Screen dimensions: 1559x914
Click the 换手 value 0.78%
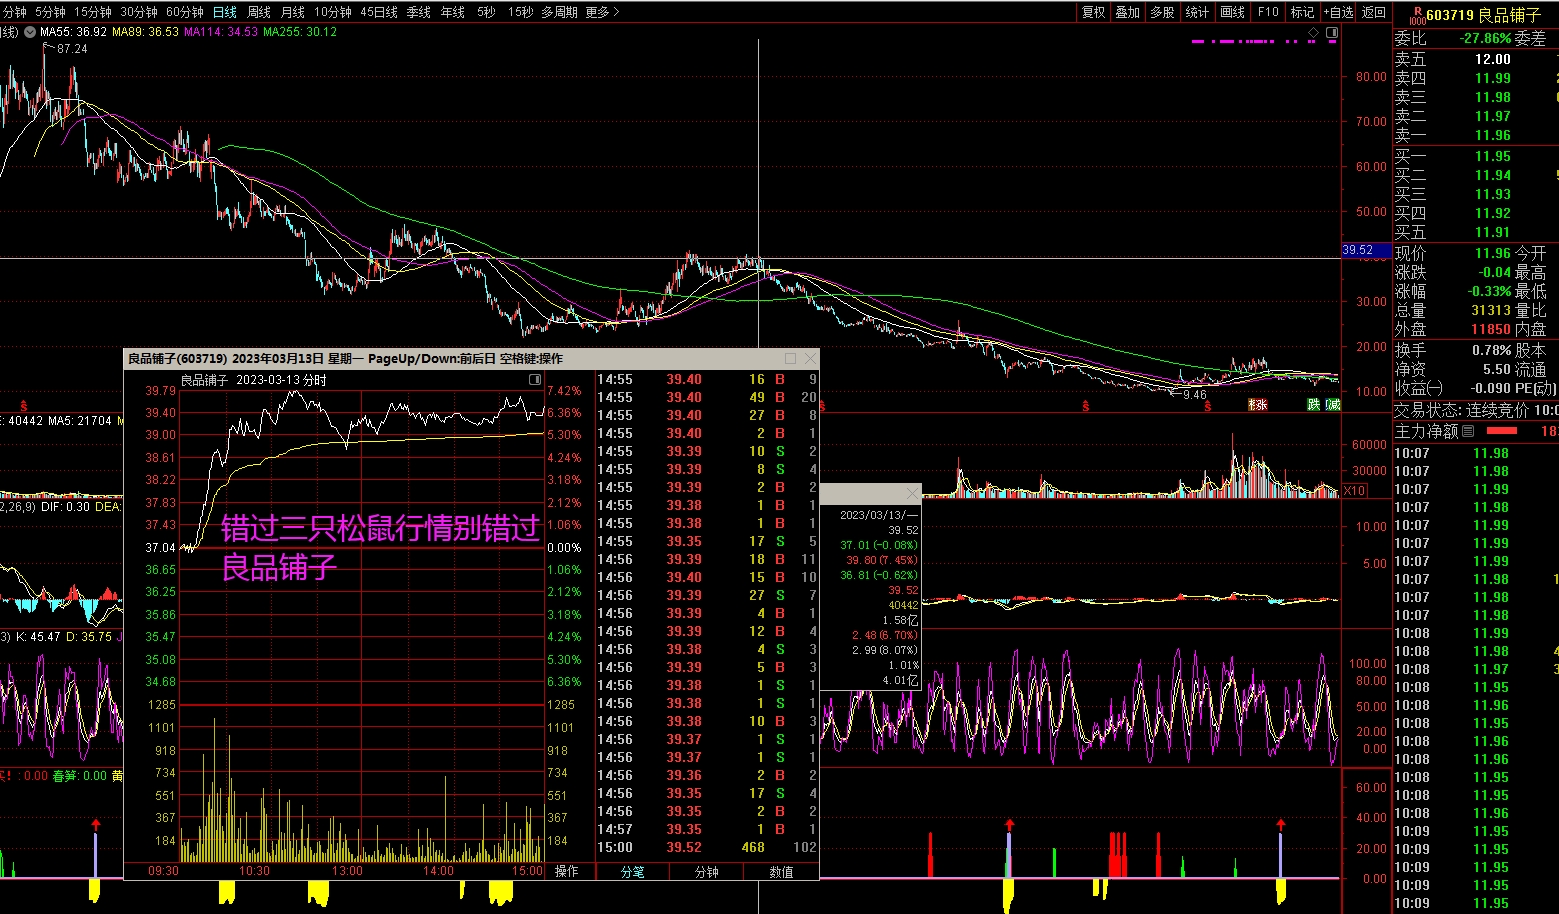tap(1491, 350)
